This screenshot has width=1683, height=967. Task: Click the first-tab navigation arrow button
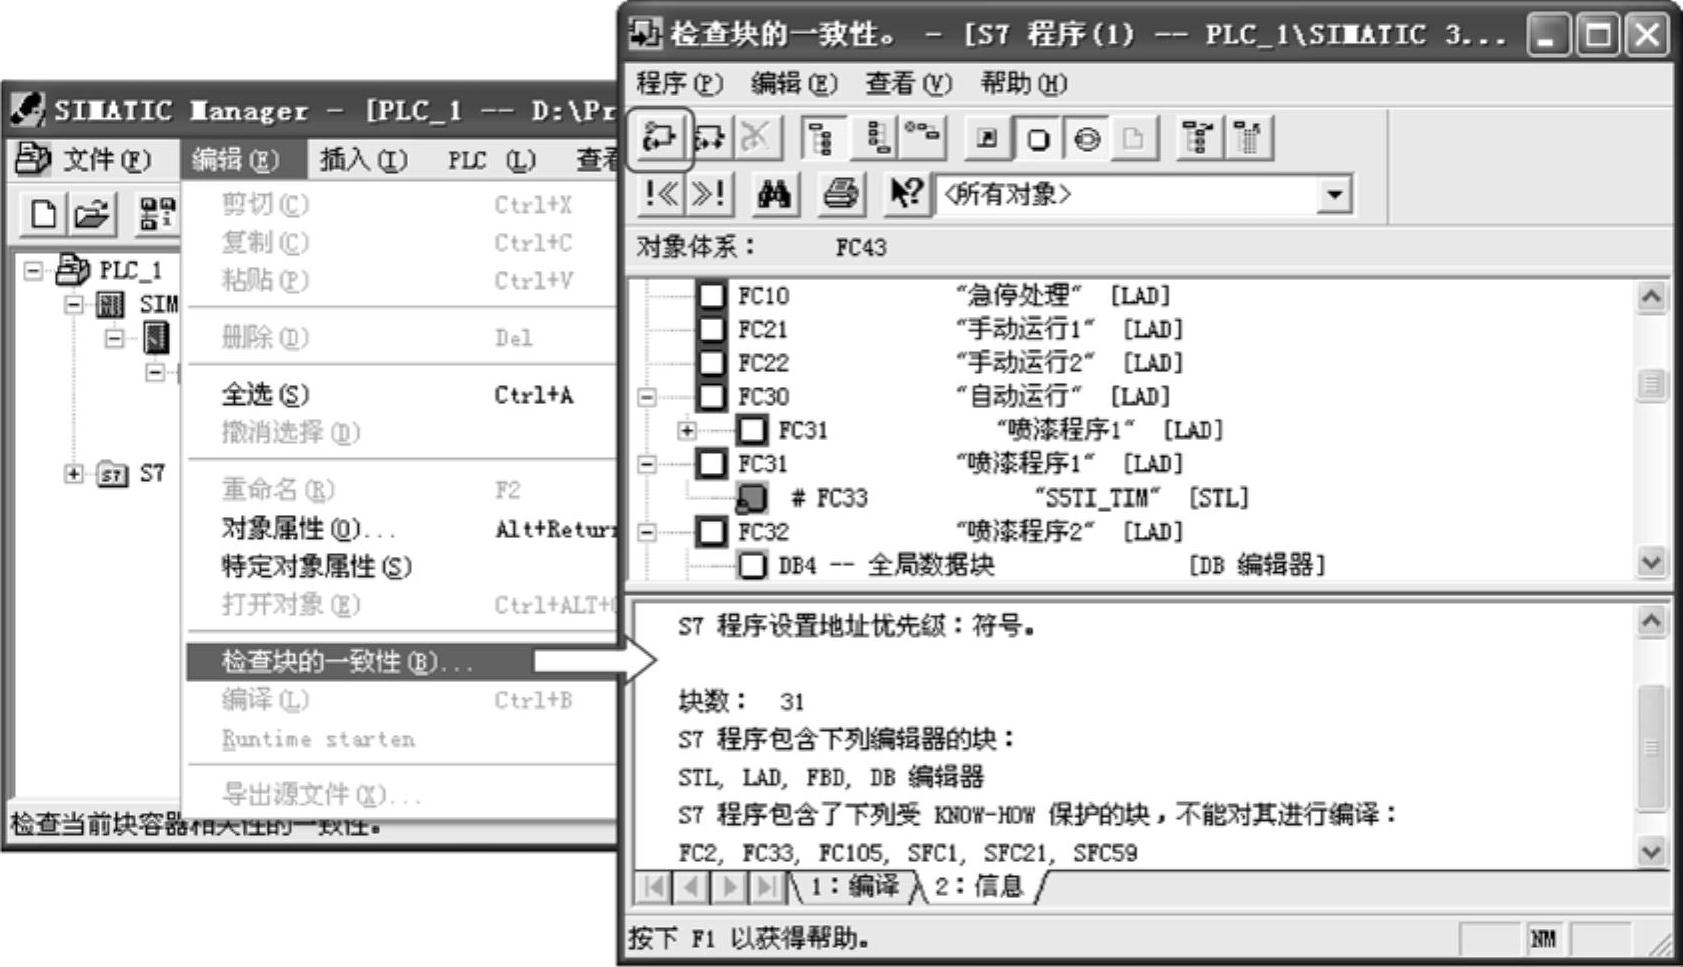(x=654, y=887)
